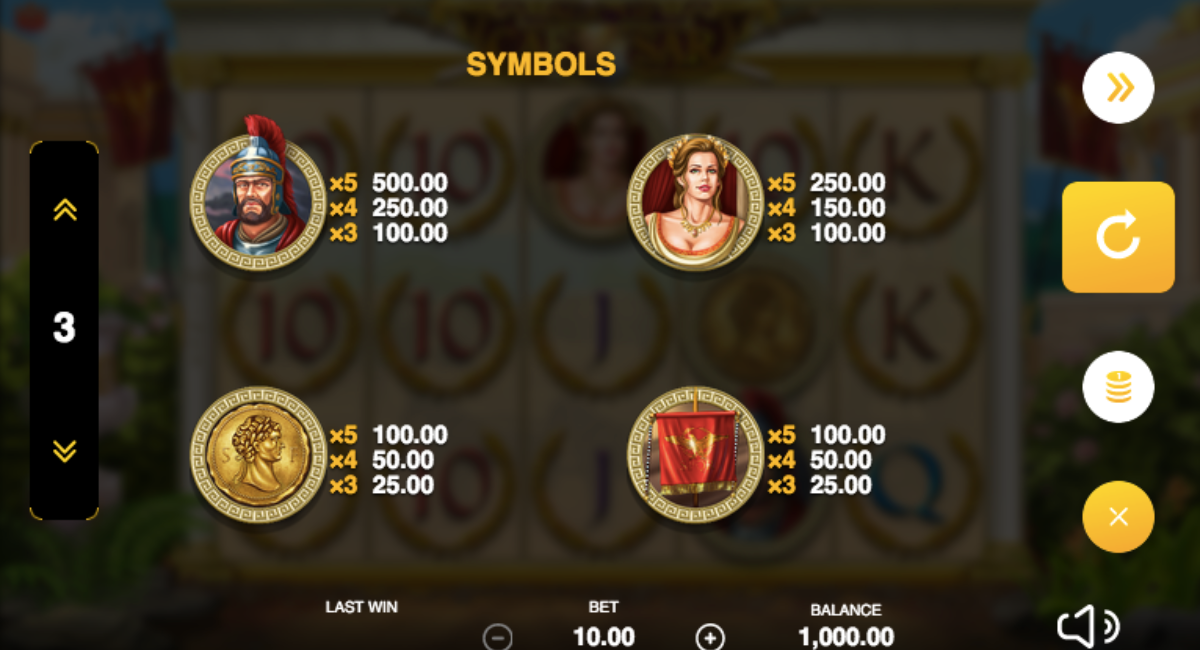
Task: Close the paytable with the X button
Action: coord(1118,516)
